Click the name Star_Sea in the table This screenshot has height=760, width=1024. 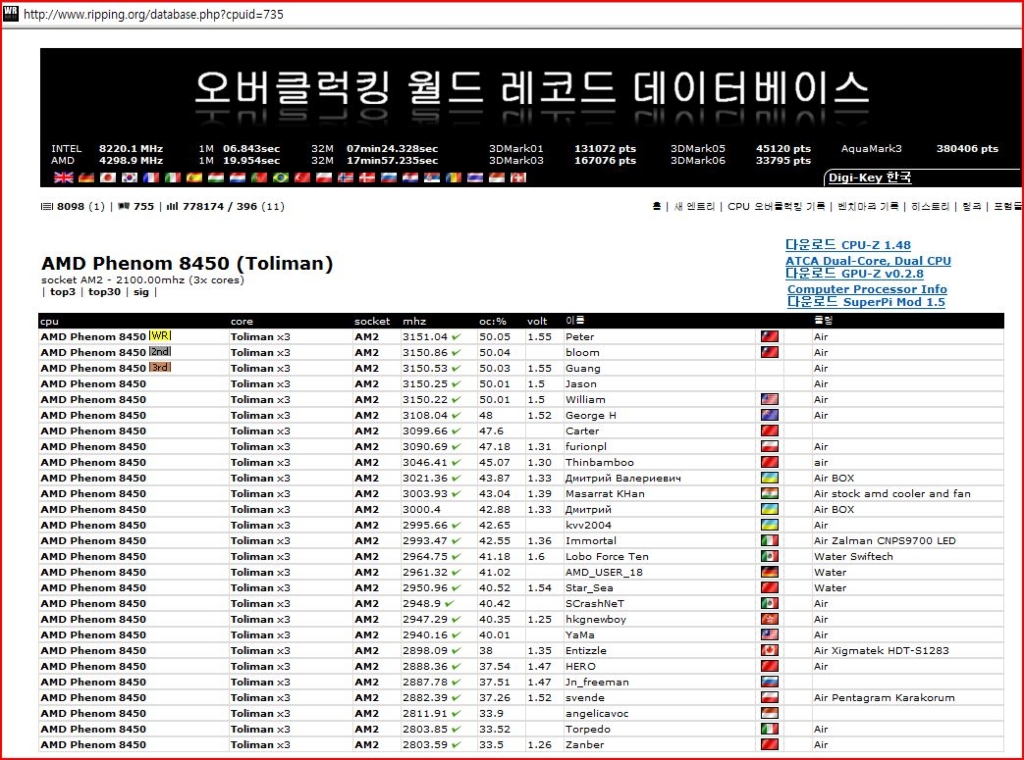click(589, 588)
